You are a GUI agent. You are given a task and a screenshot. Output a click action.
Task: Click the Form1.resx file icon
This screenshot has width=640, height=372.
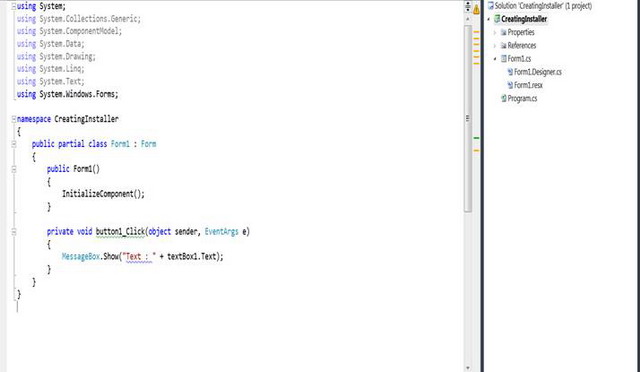[x=510, y=85]
